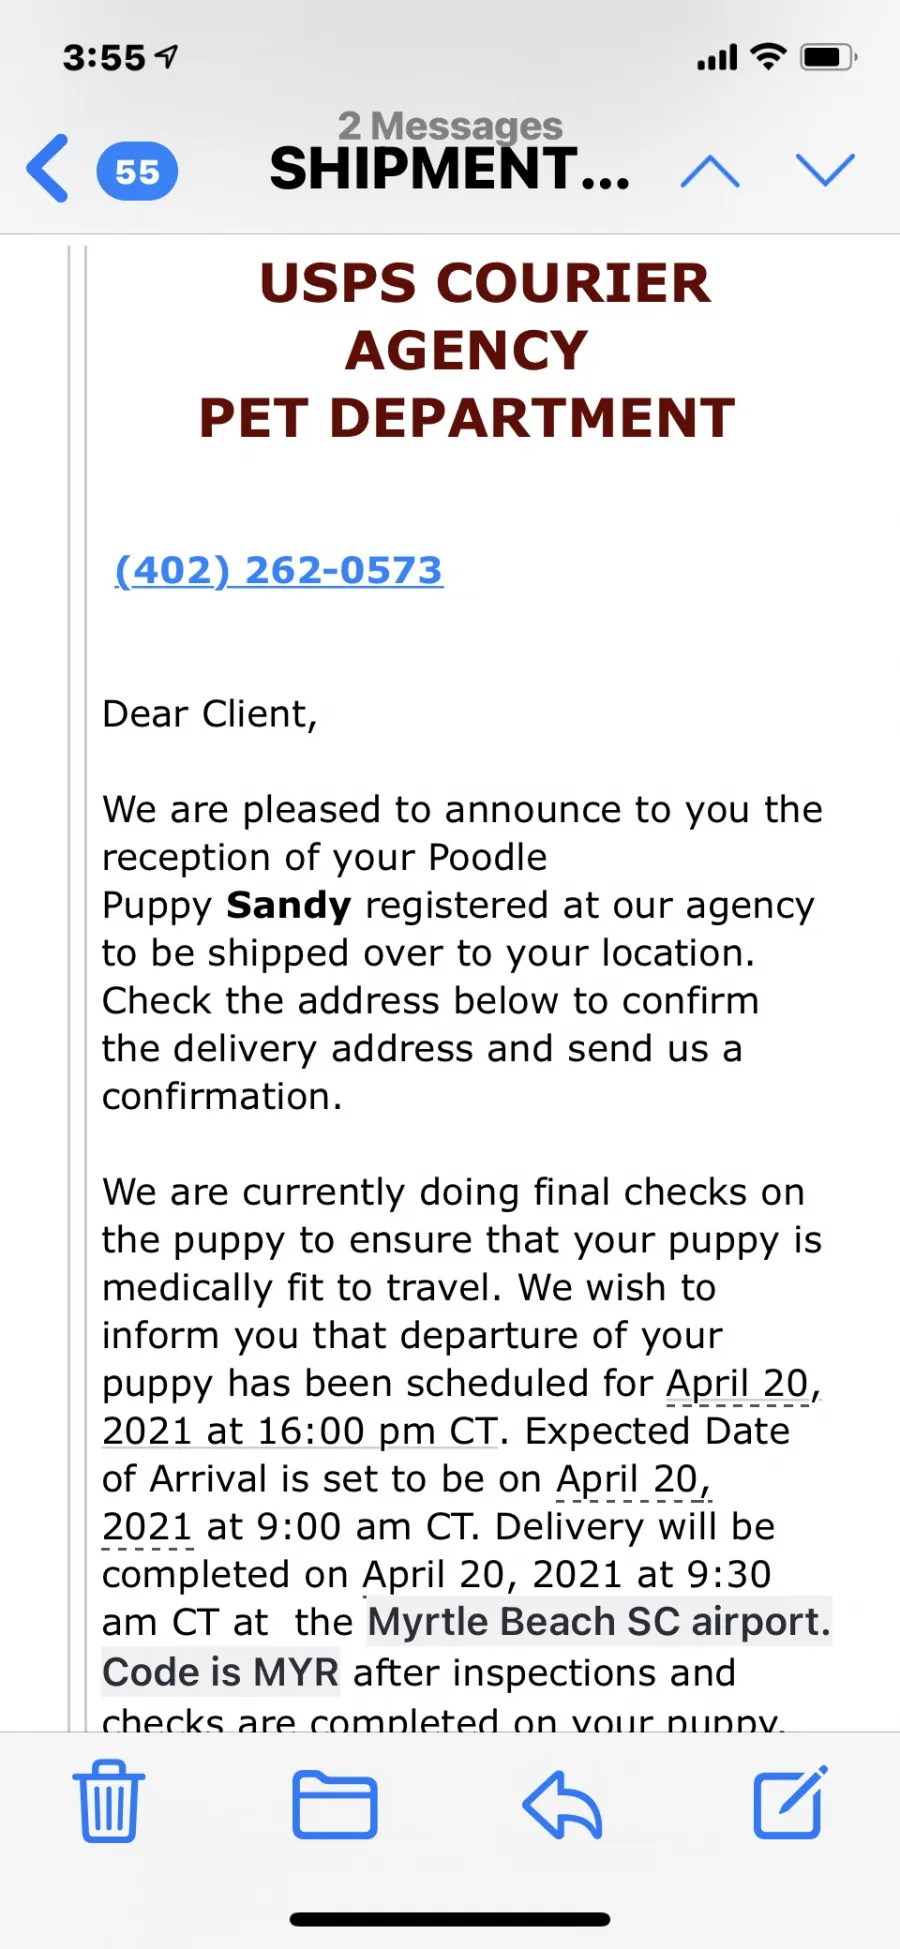Viewport: 900px width, 1949px height.
Task: Tap the 2 Messages thread label
Action: point(450,125)
